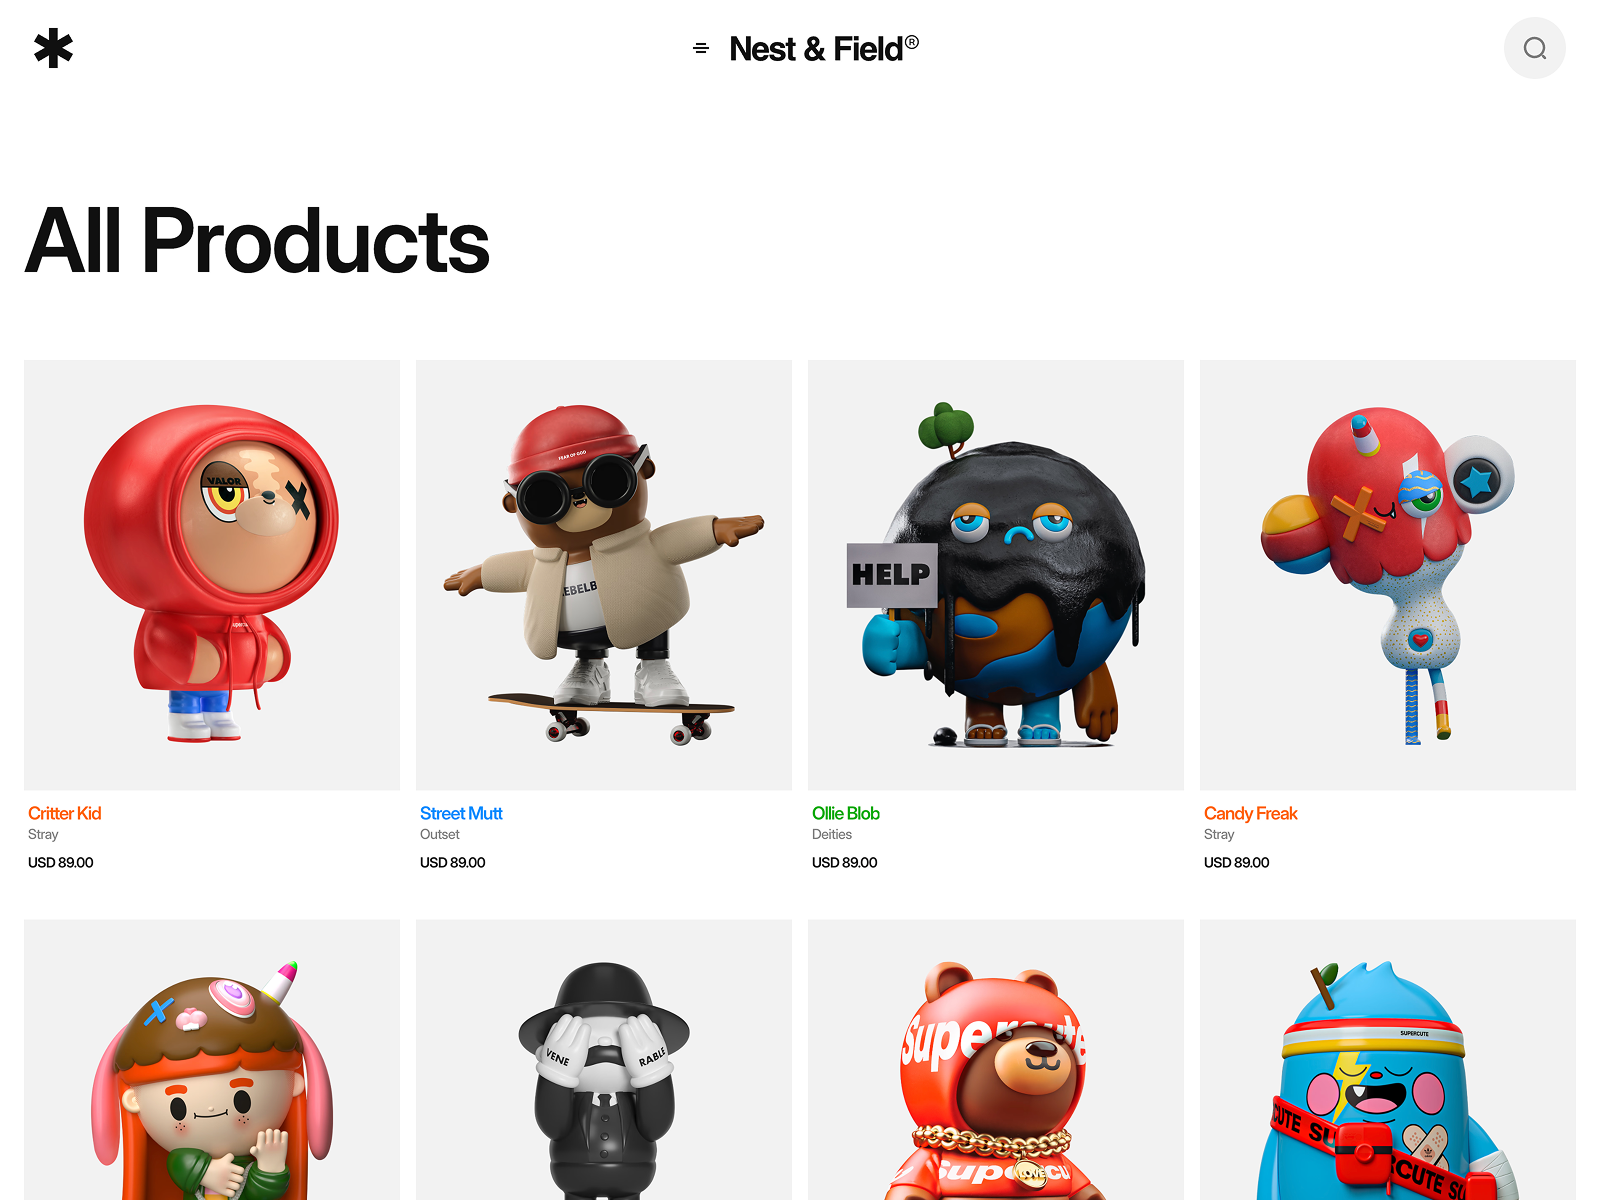
Task: Select the Ollie Blob HELP sign image
Action: [x=996, y=575]
